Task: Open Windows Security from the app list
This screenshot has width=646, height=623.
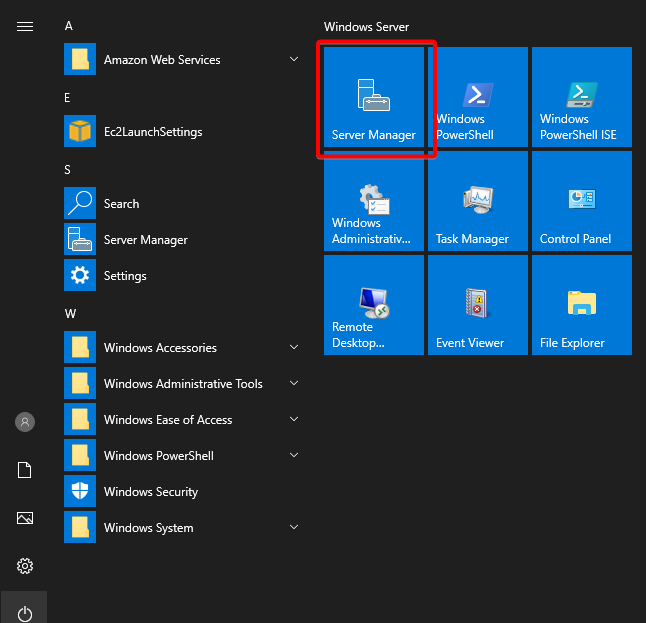Action: (x=181, y=491)
